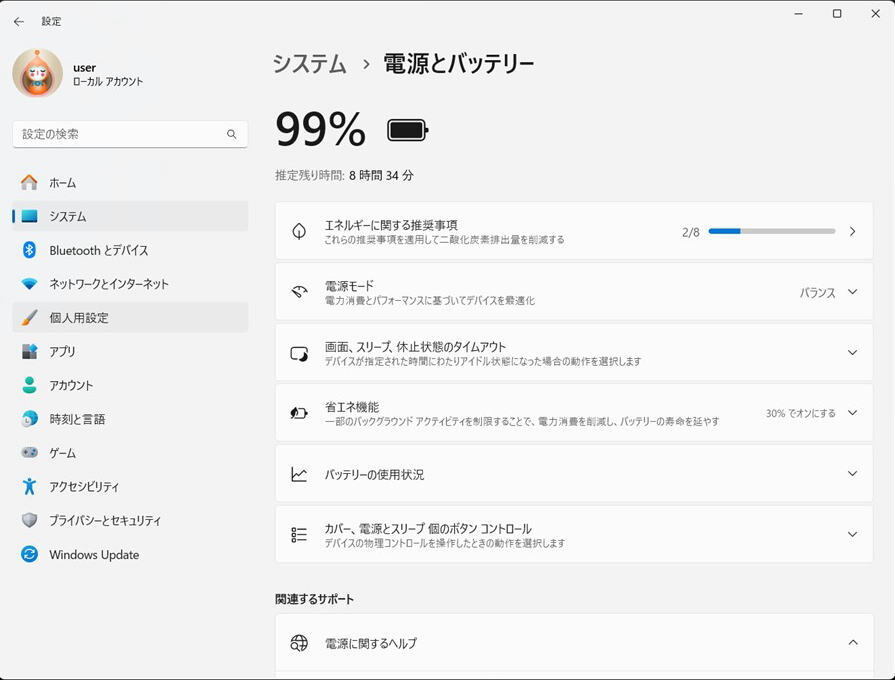Click the battery usage graph icon
895x680 pixels.
tap(299, 474)
